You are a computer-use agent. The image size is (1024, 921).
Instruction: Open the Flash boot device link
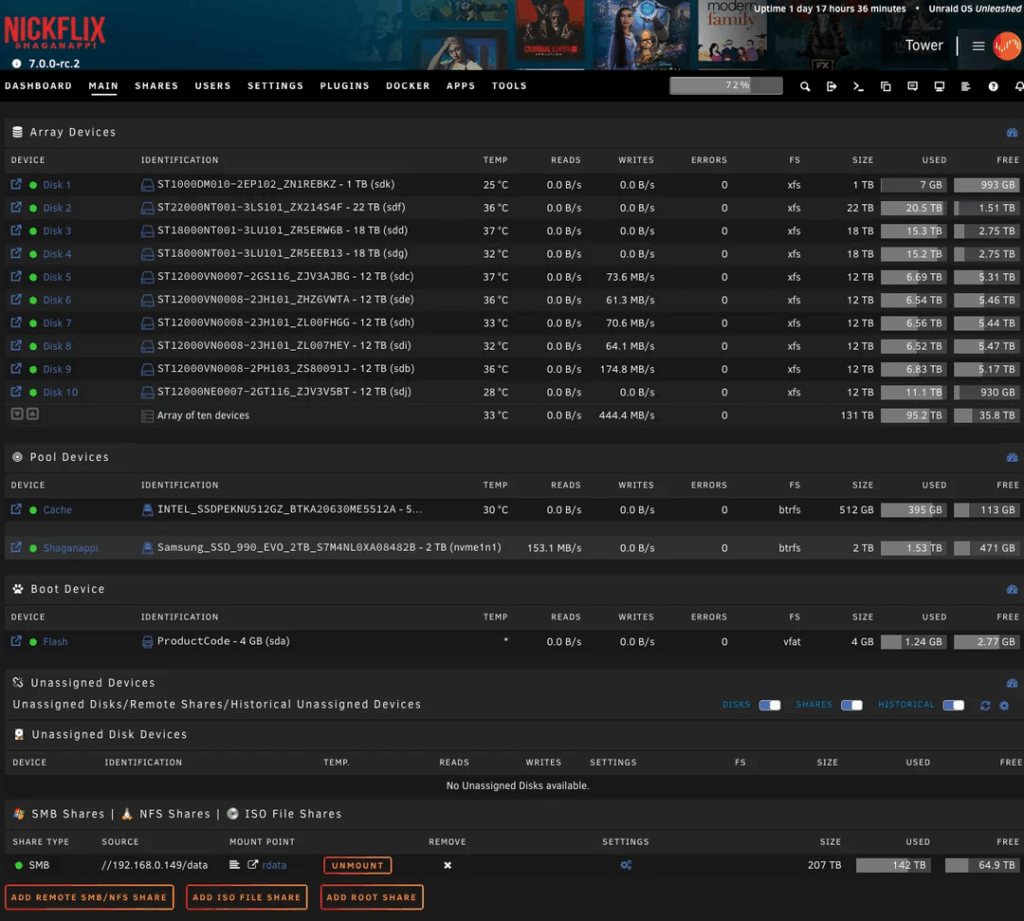tap(55, 641)
